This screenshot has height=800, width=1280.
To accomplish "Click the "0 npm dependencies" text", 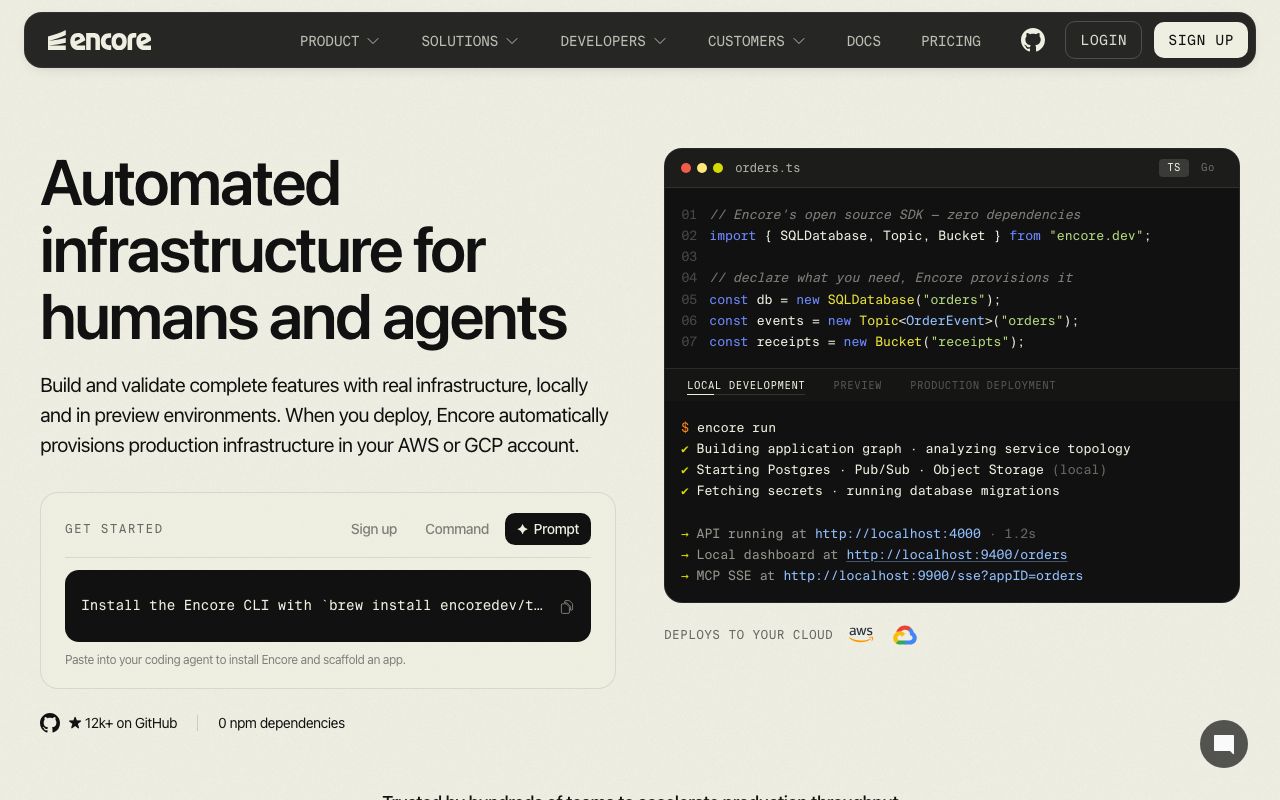I will (x=282, y=723).
